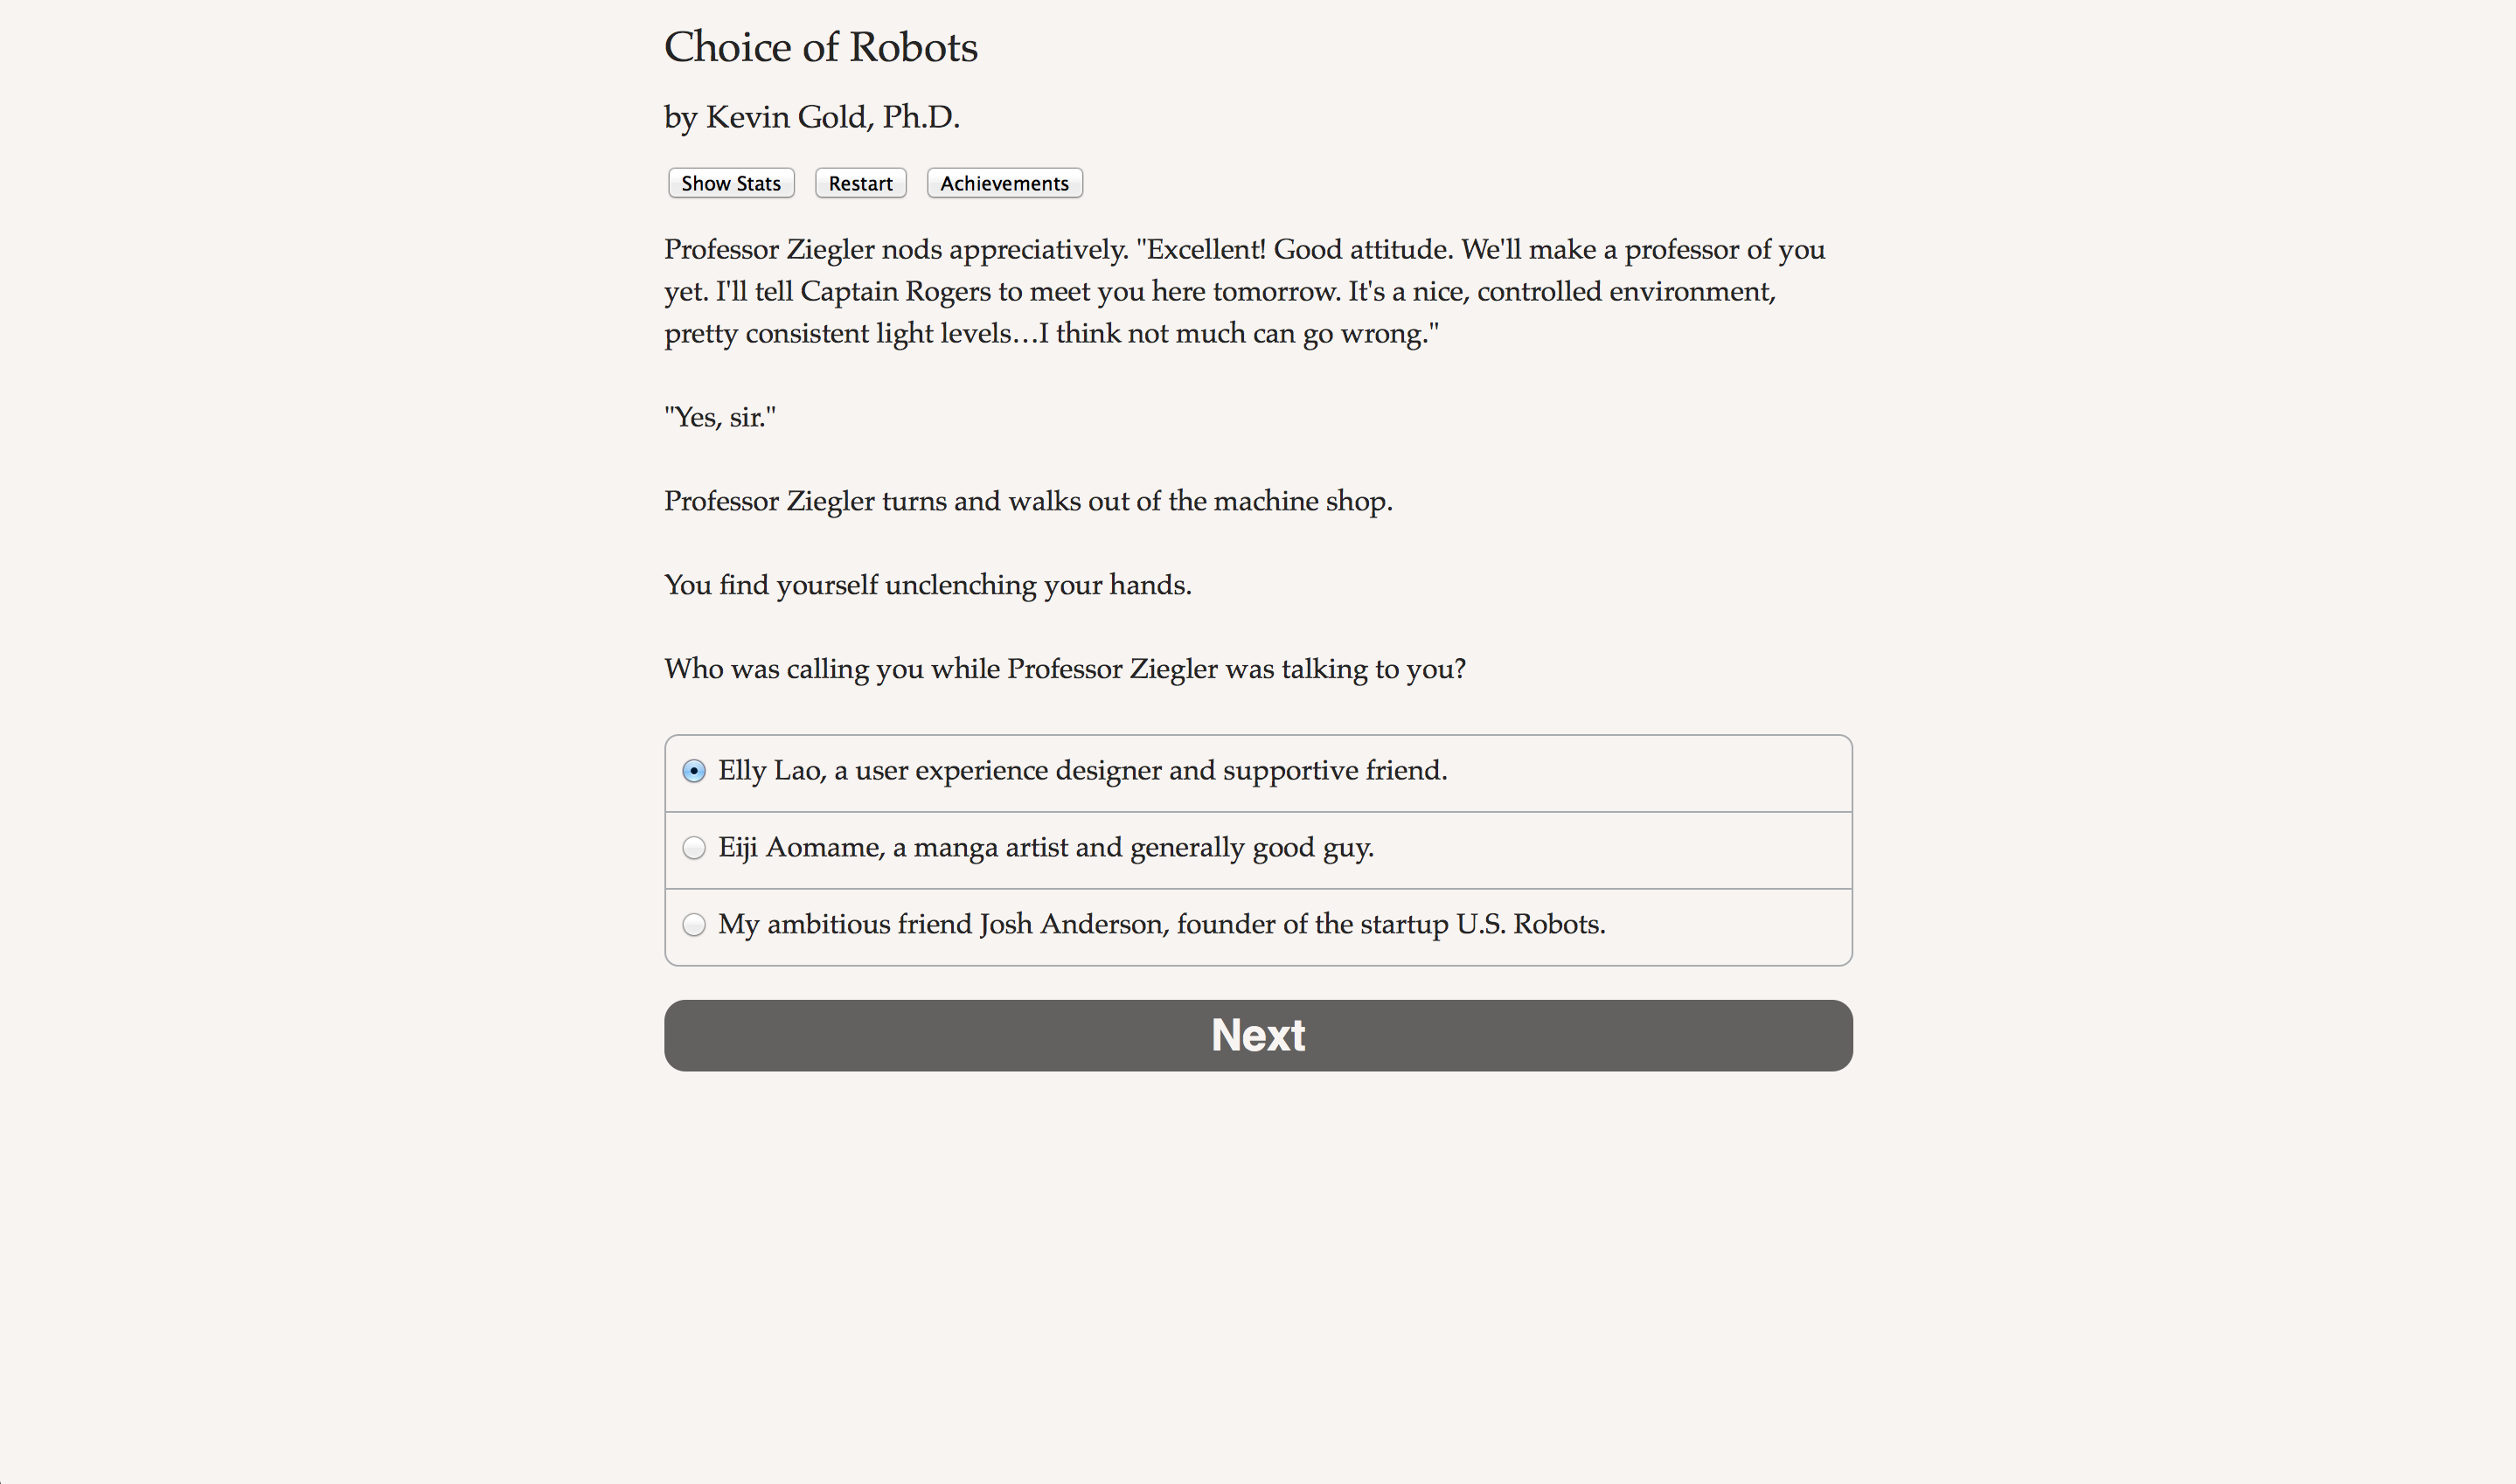Screen dimensions: 2516x1484
Task: Open the Show Stats screen
Action: pos(731,183)
